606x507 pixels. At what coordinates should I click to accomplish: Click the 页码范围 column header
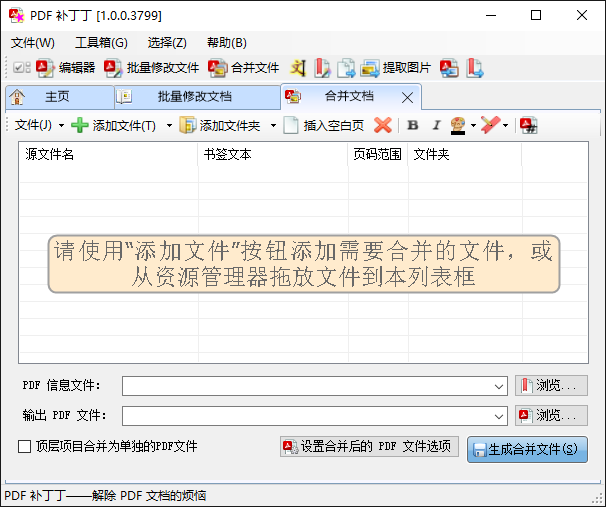(x=378, y=155)
